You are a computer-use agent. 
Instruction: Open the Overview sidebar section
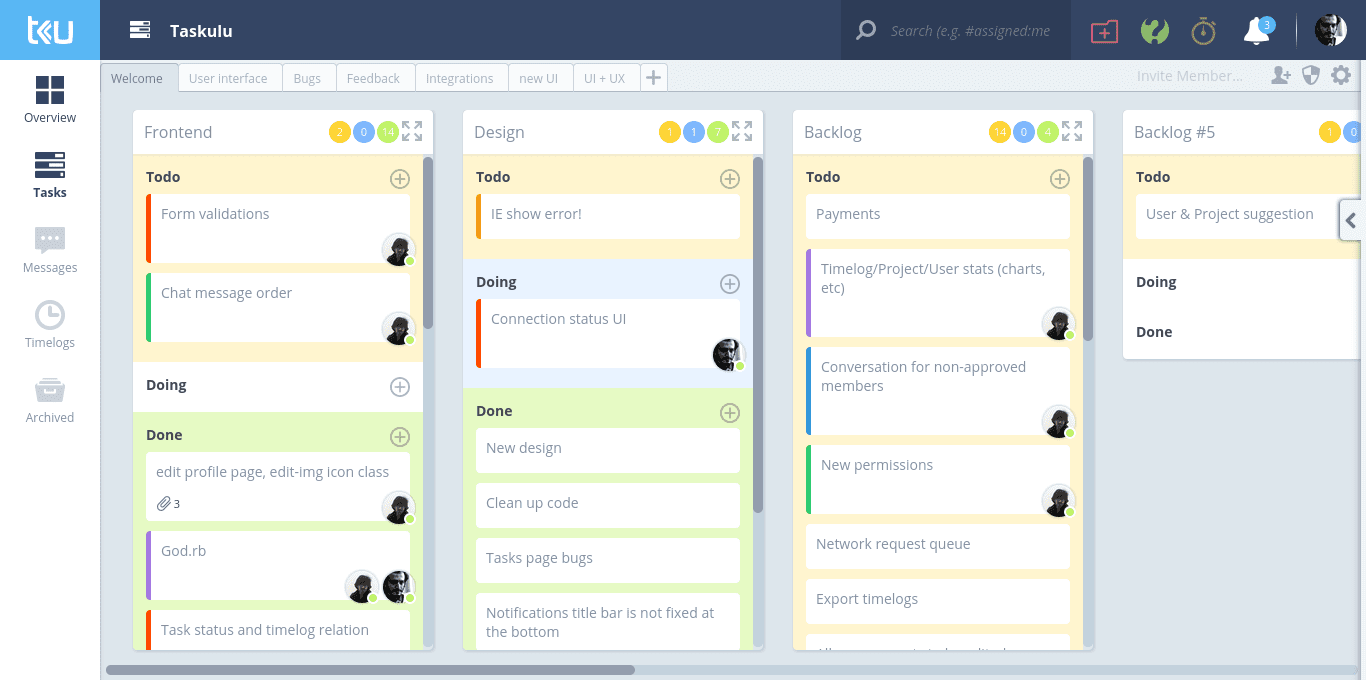[50, 100]
